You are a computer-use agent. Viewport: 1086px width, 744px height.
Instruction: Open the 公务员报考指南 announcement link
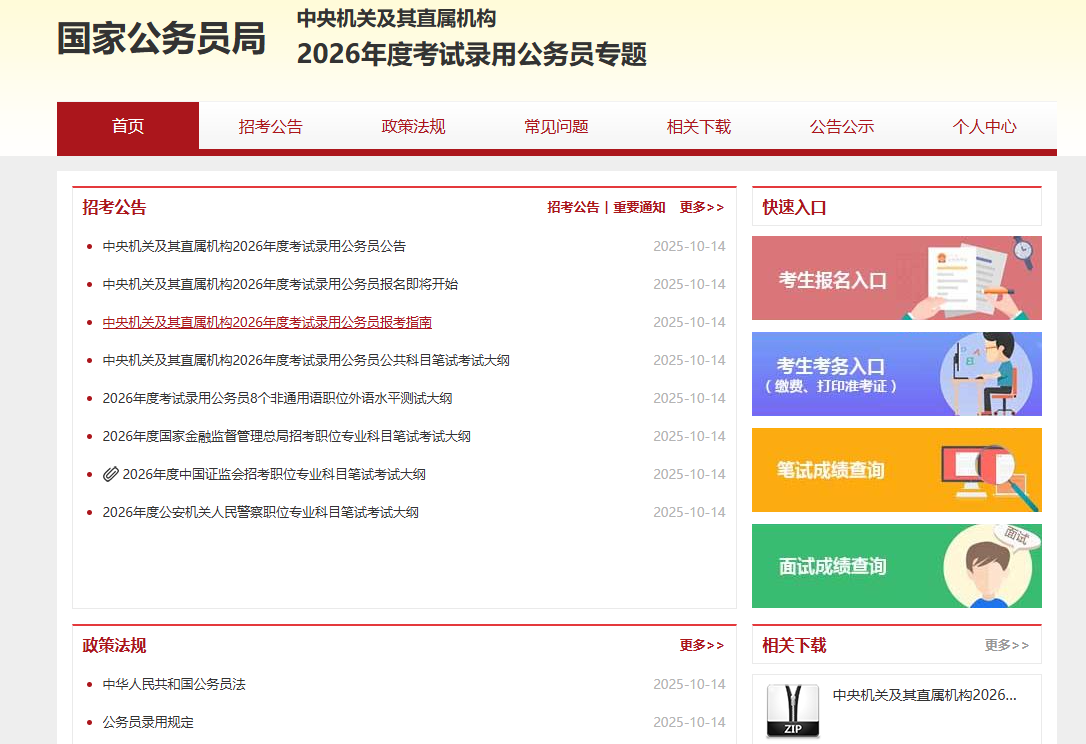point(267,322)
